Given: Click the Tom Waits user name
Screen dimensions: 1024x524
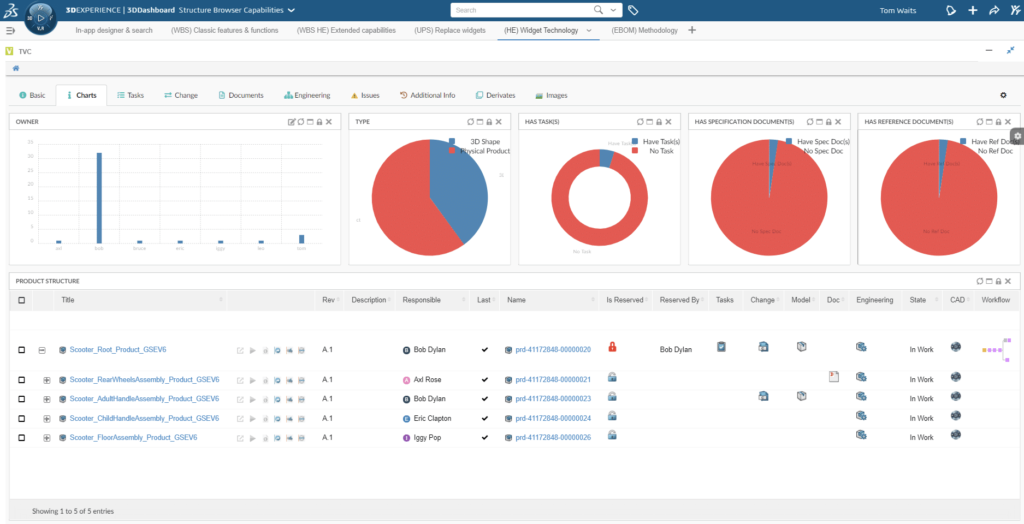Looking at the screenshot, I should click(898, 10).
